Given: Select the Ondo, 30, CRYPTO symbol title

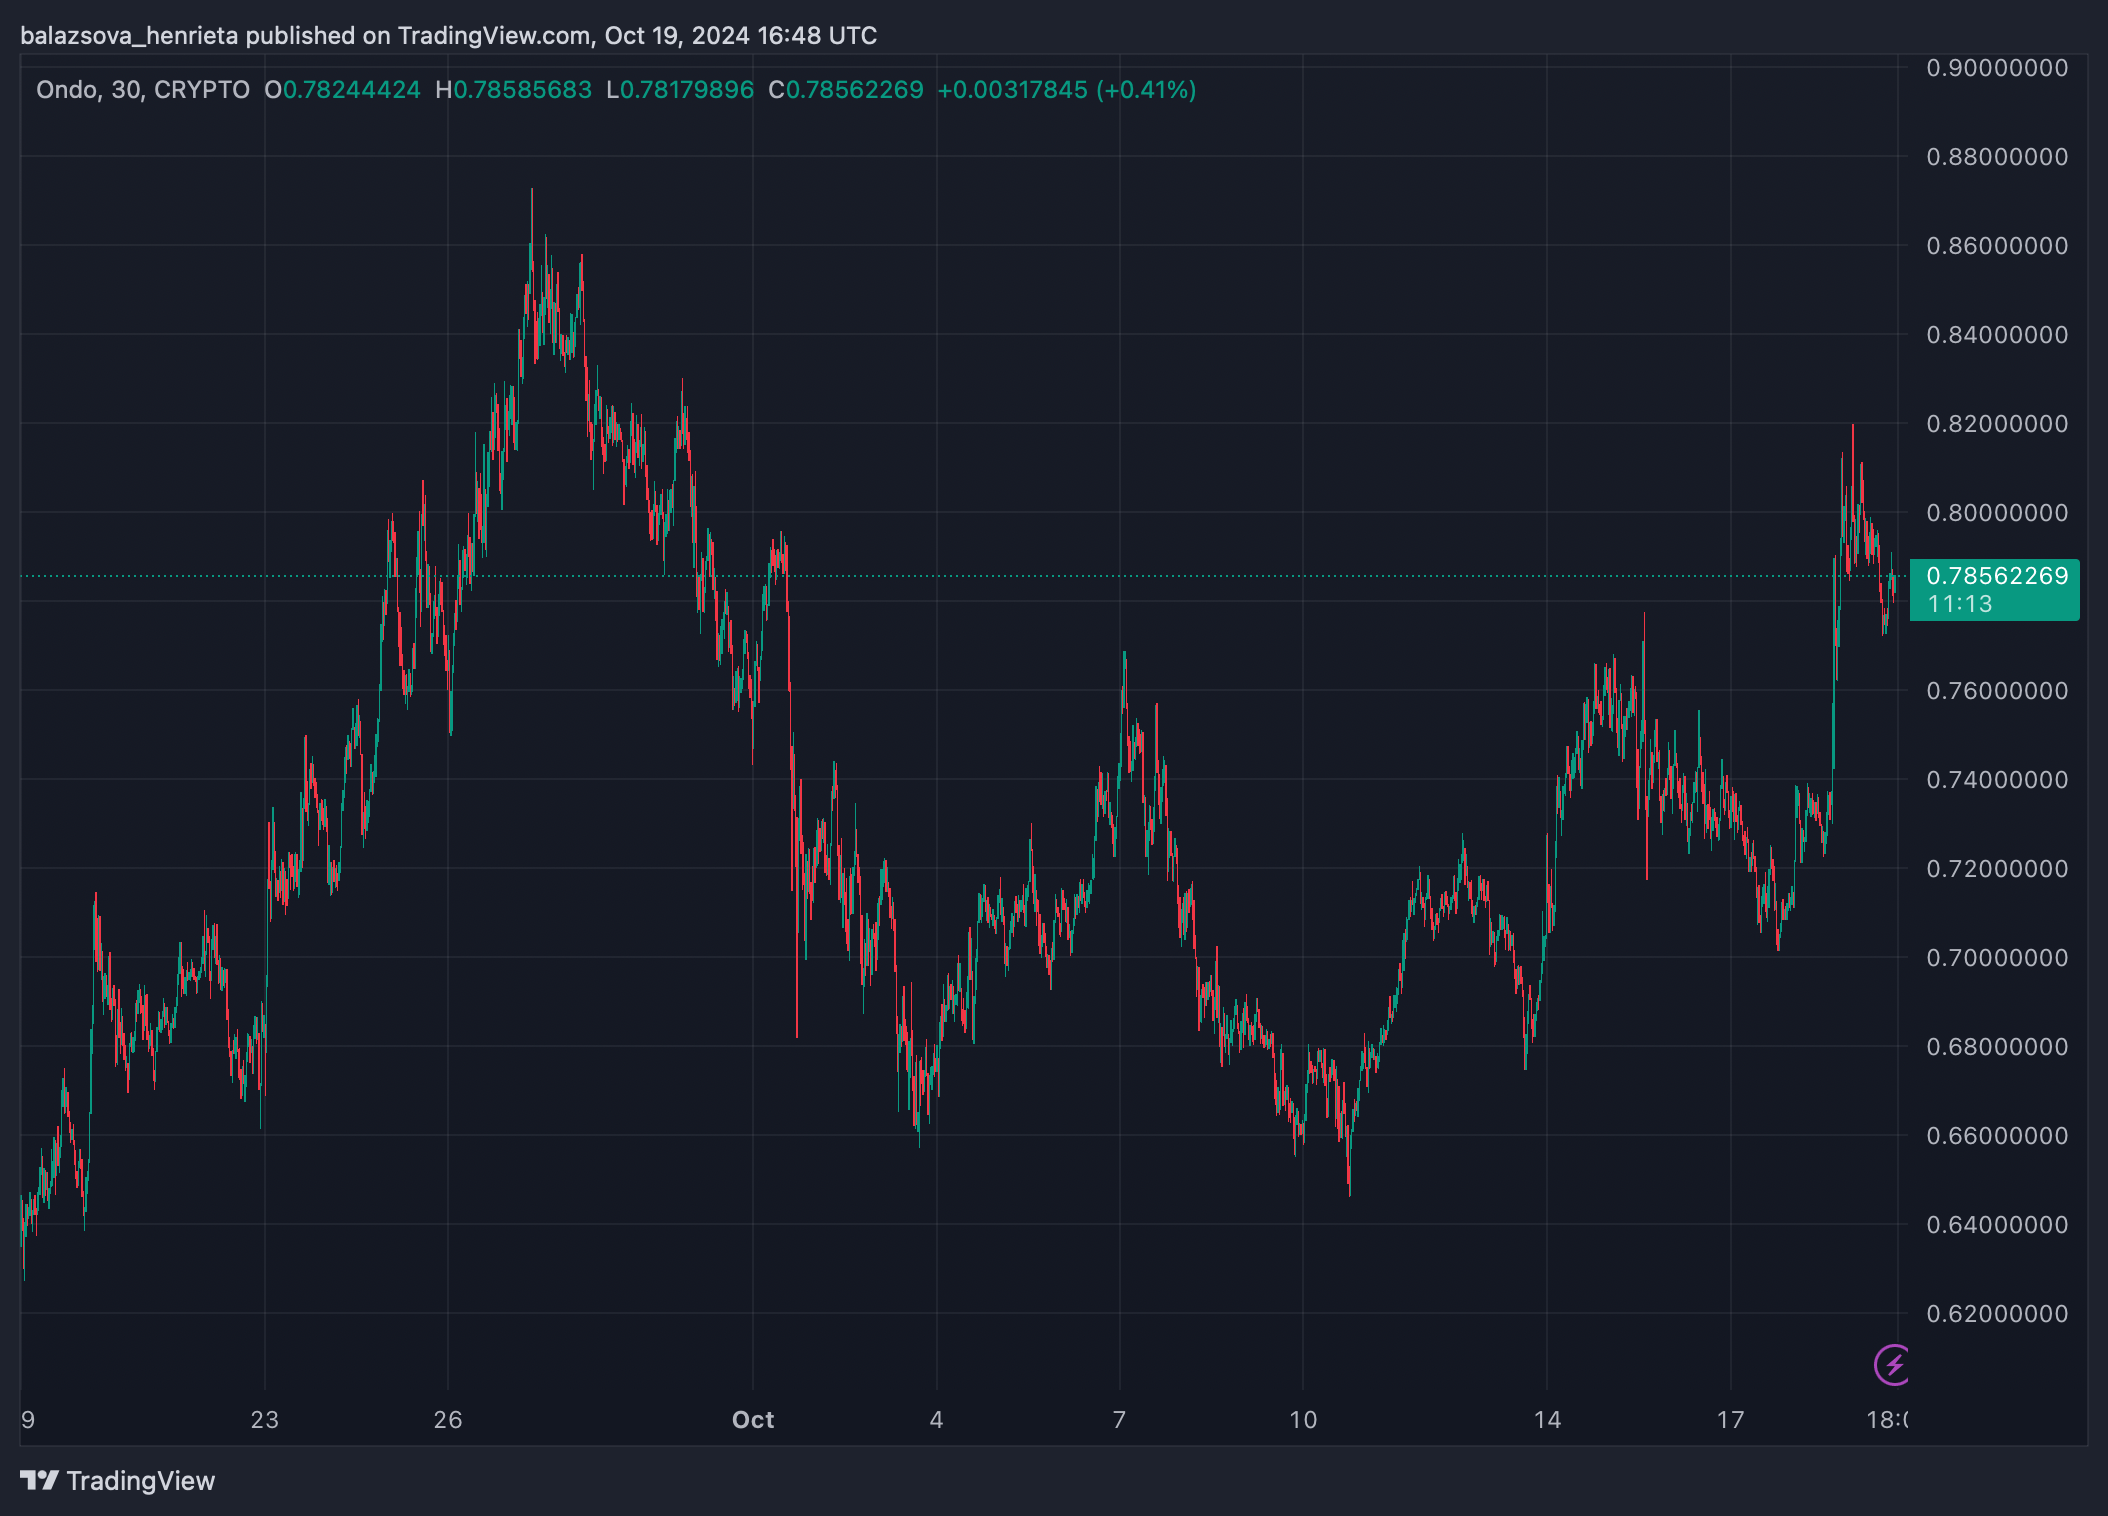Looking at the screenshot, I should tap(143, 90).
